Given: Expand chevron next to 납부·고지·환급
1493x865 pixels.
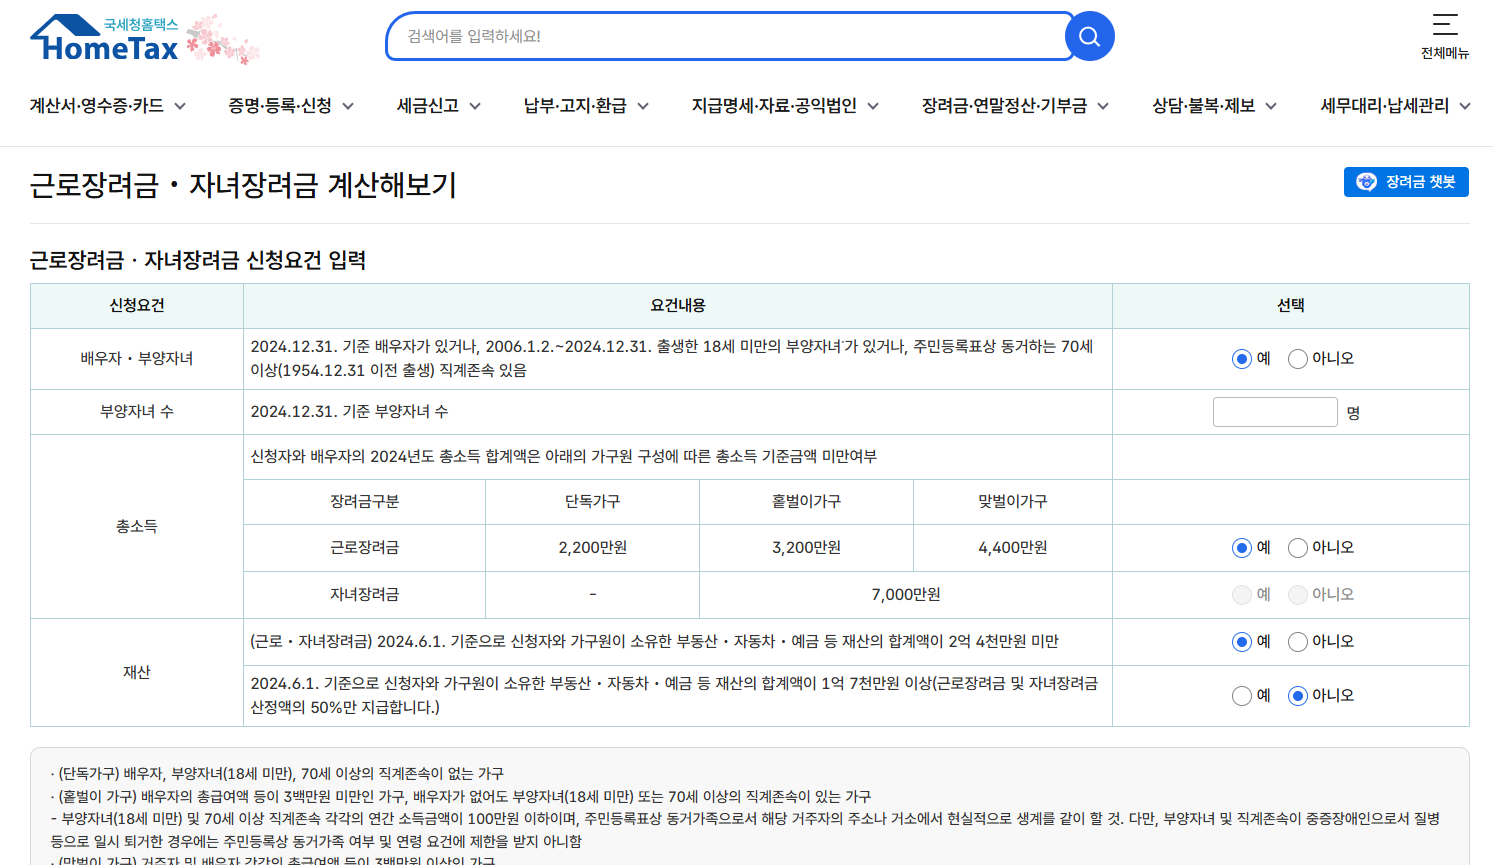Looking at the screenshot, I should click(x=643, y=106).
